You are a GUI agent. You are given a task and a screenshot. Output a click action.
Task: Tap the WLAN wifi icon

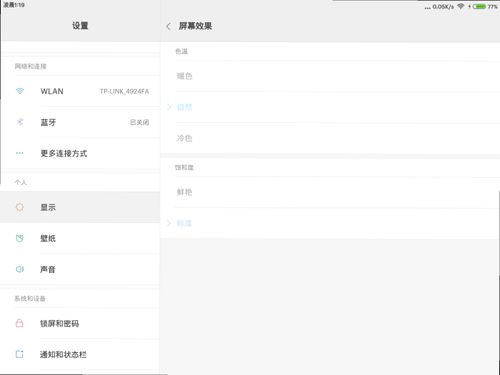20,91
